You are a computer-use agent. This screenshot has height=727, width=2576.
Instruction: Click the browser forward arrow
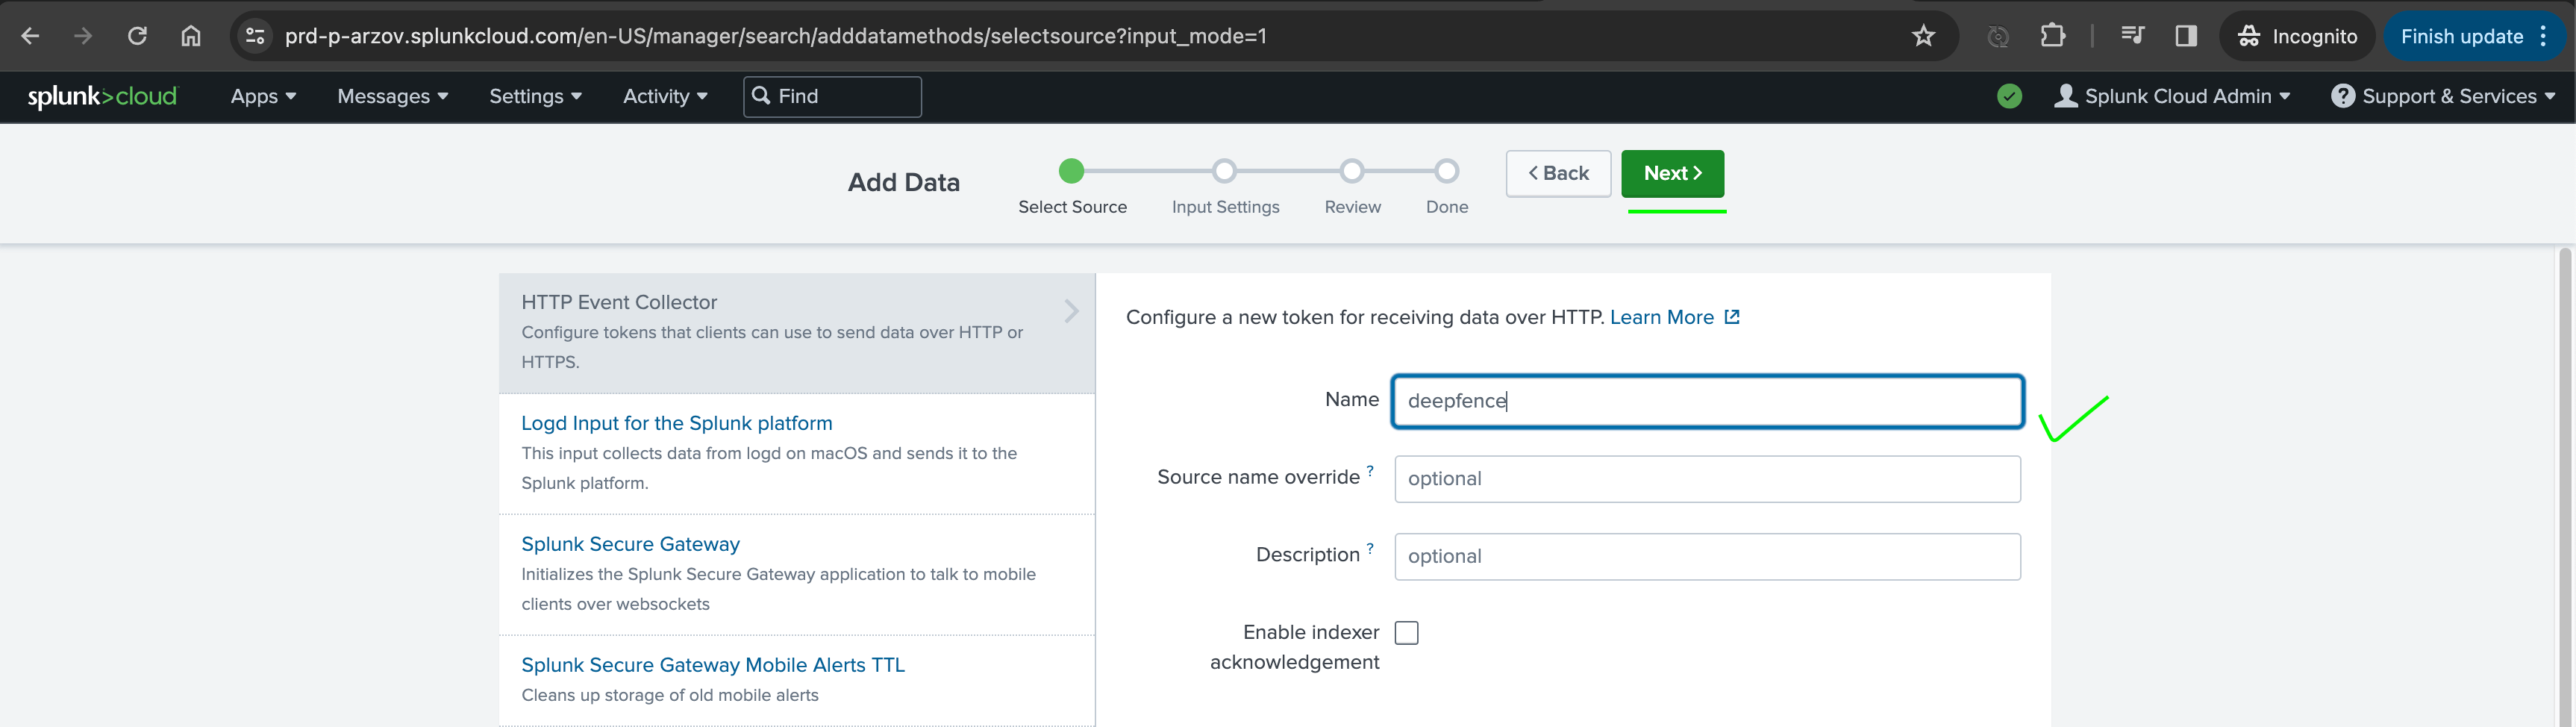(x=83, y=37)
